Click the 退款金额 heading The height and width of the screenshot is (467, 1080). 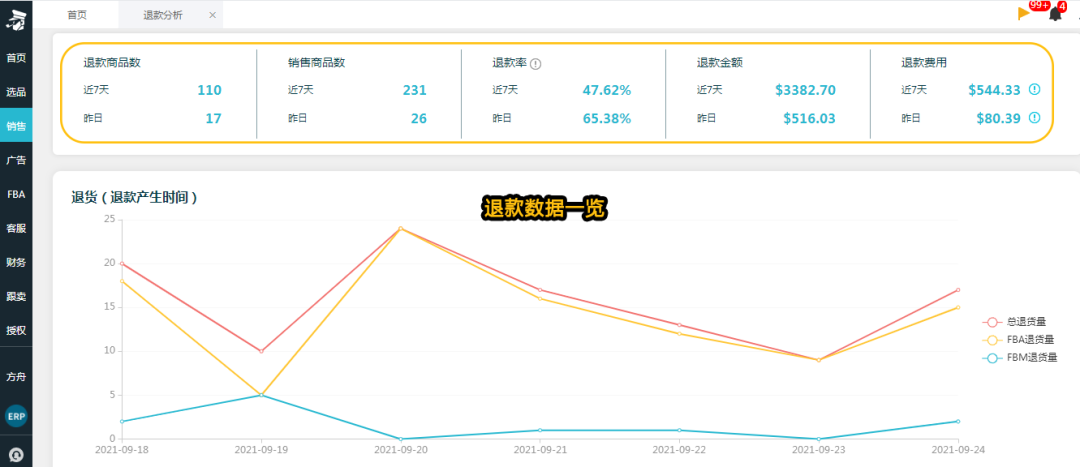(720, 63)
